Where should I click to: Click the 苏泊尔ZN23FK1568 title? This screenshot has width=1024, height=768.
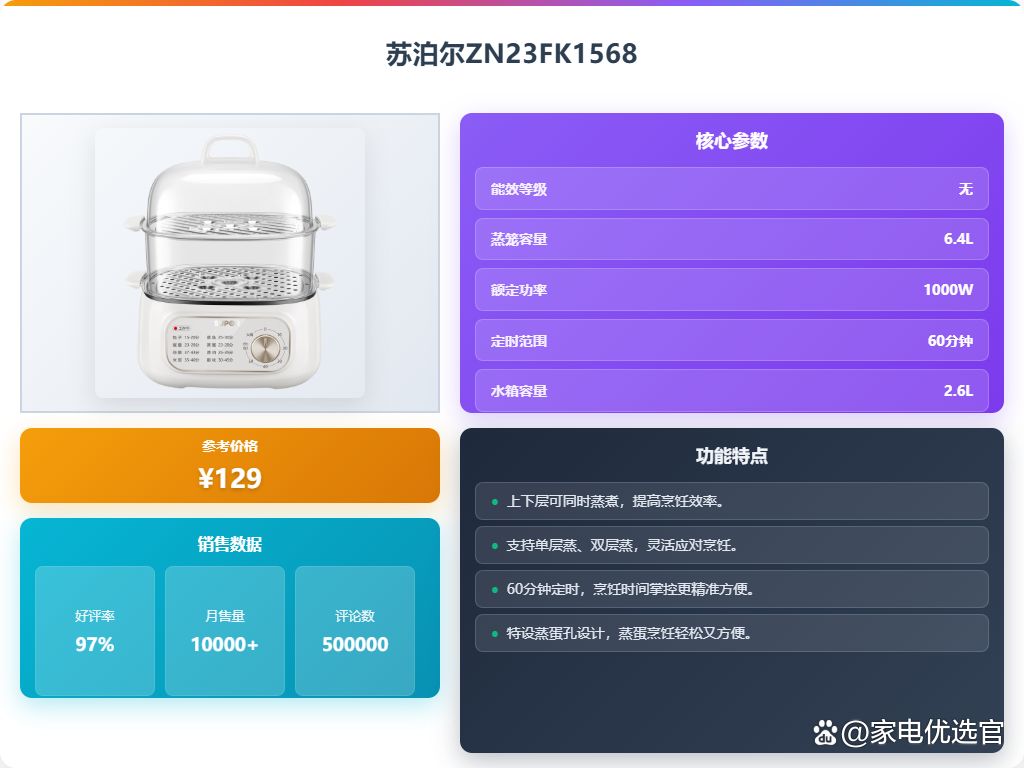click(511, 54)
